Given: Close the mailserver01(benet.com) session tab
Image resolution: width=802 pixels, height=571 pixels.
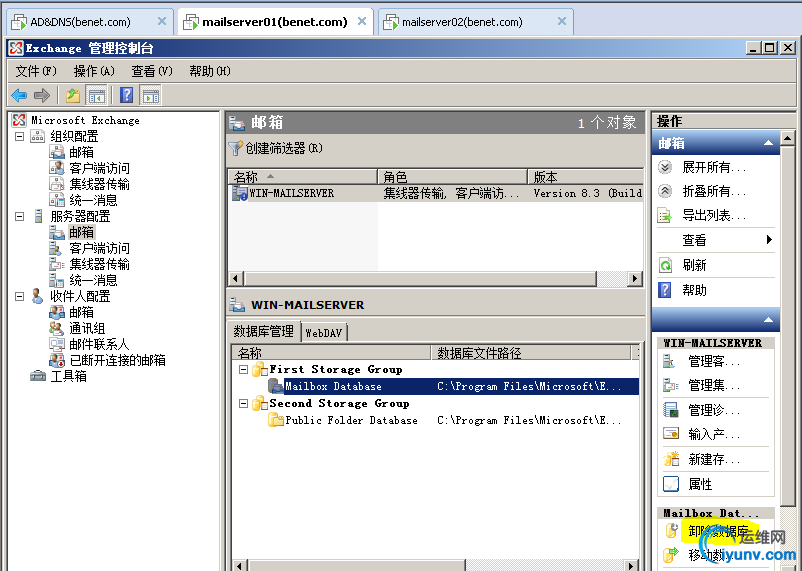Looking at the screenshot, I should 362,21.
